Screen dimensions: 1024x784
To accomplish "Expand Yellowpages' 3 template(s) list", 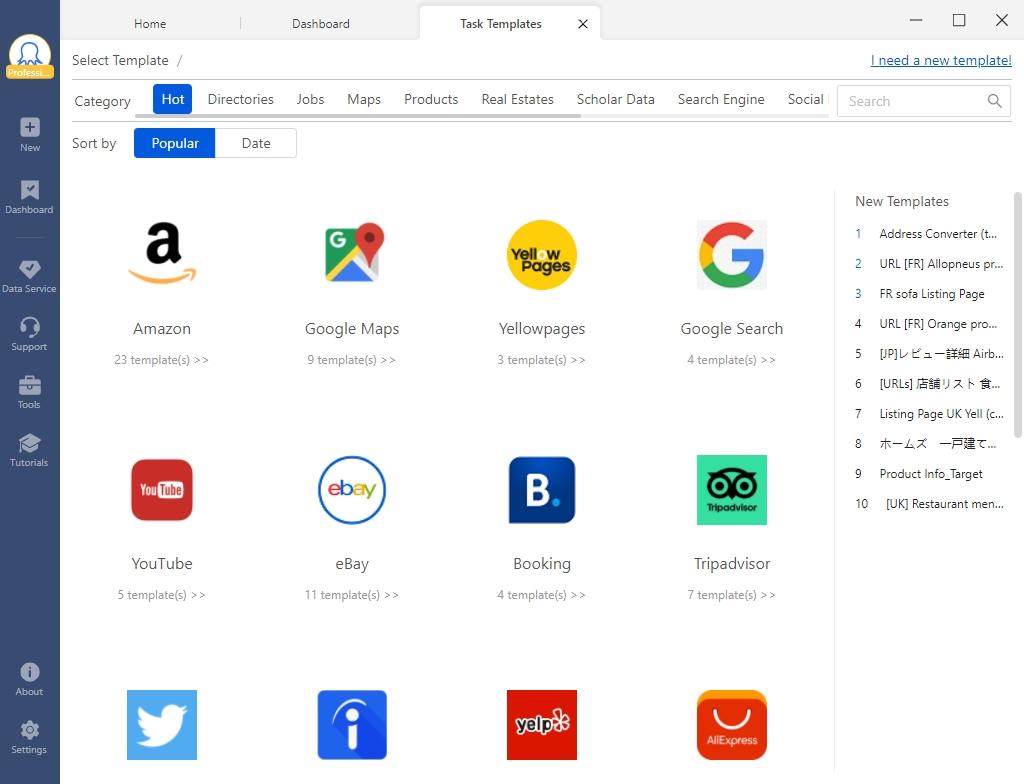I will [541, 360].
